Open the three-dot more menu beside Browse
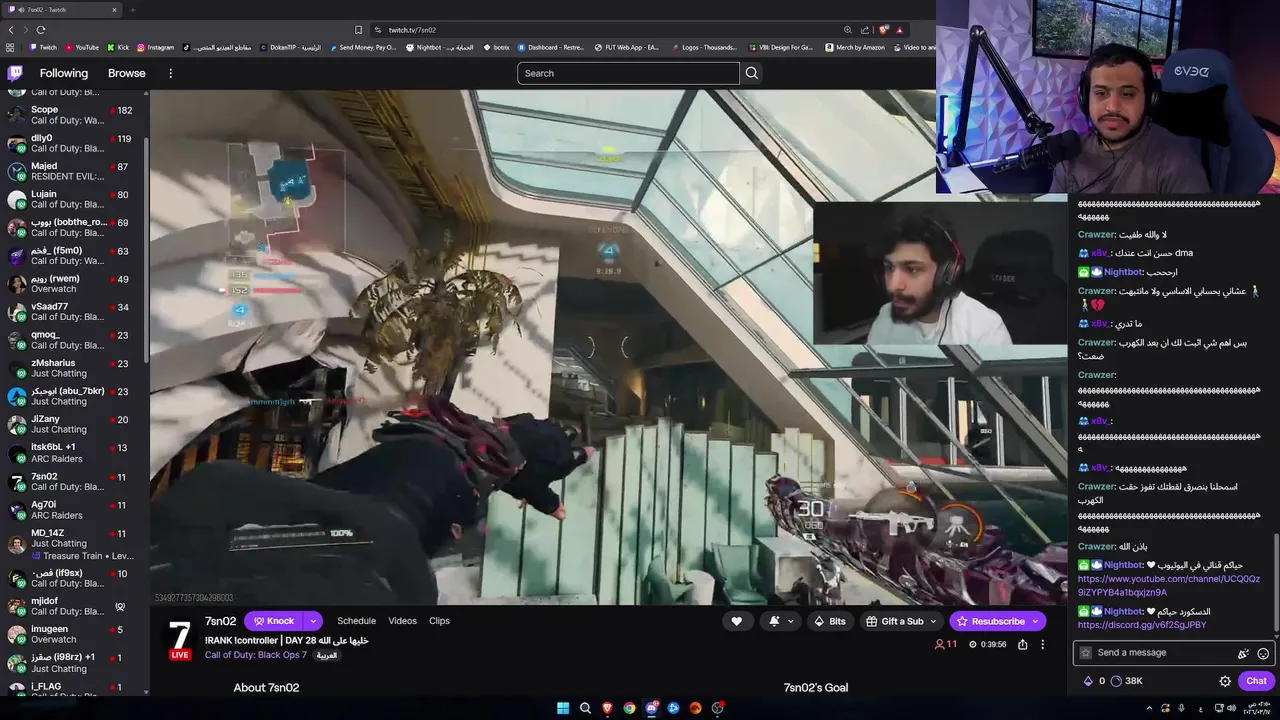The width and height of the screenshot is (1280, 720). pyautogui.click(x=170, y=73)
